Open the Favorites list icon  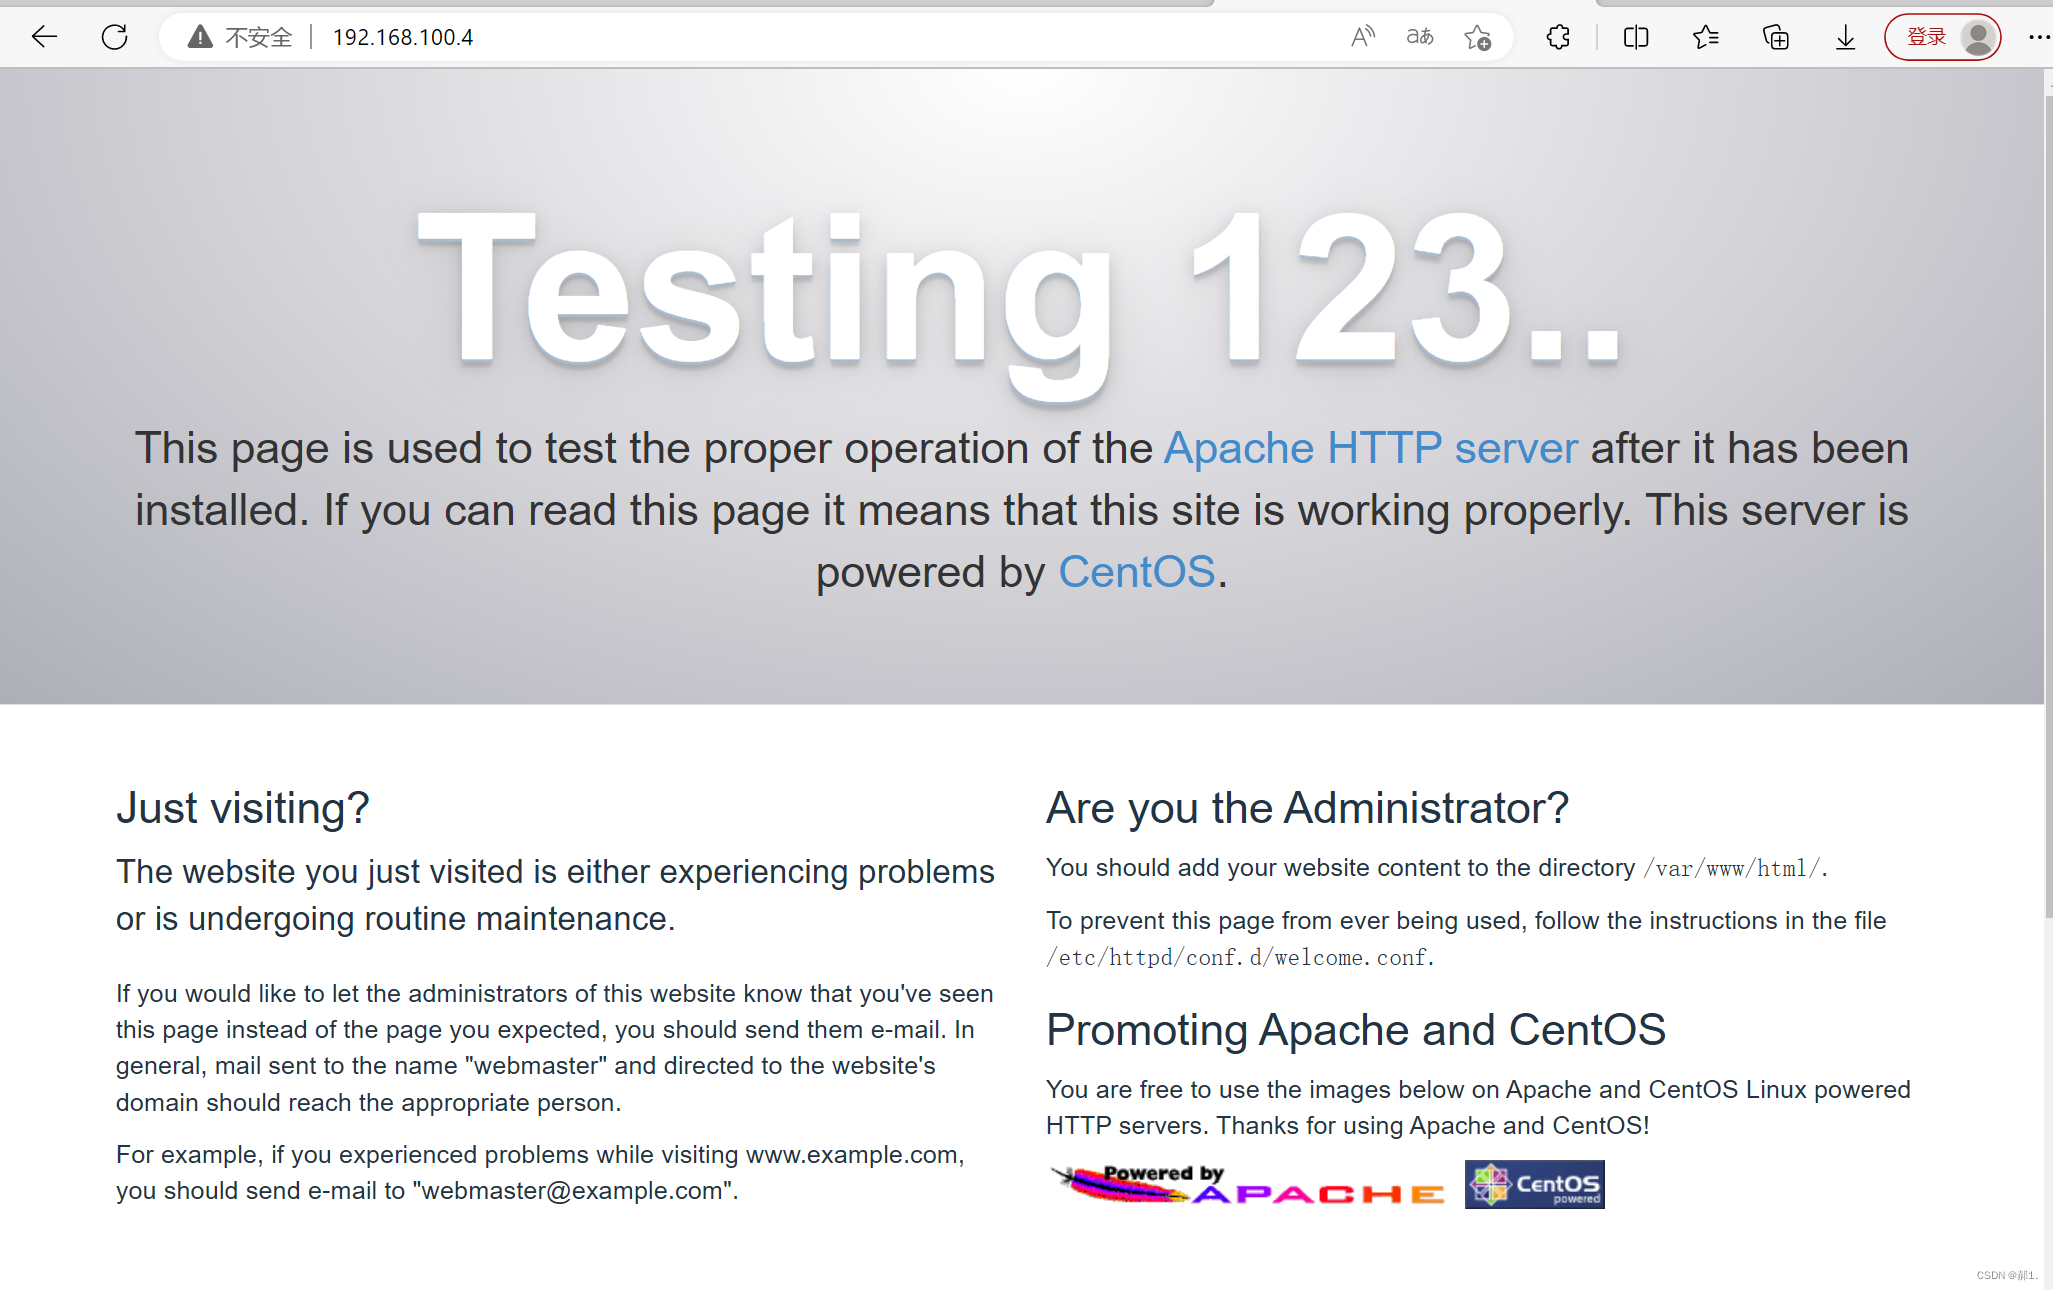[x=1705, y=38]
